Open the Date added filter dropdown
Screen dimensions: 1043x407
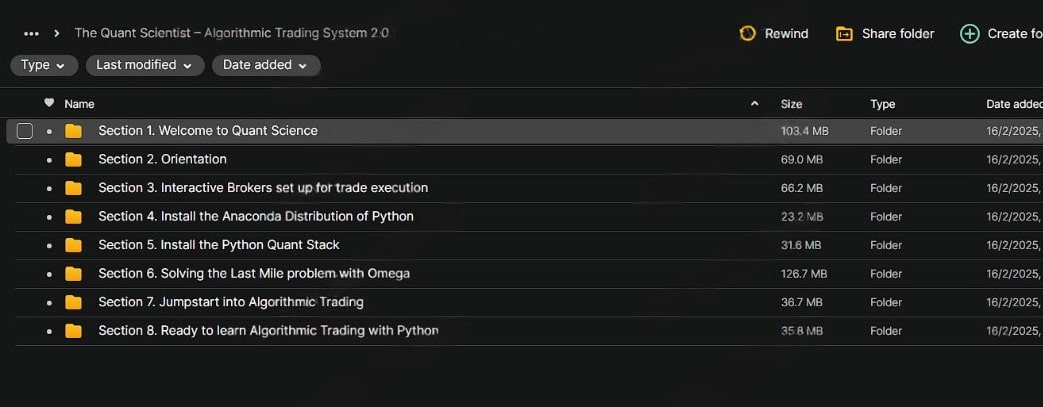(x=265, y=65)
